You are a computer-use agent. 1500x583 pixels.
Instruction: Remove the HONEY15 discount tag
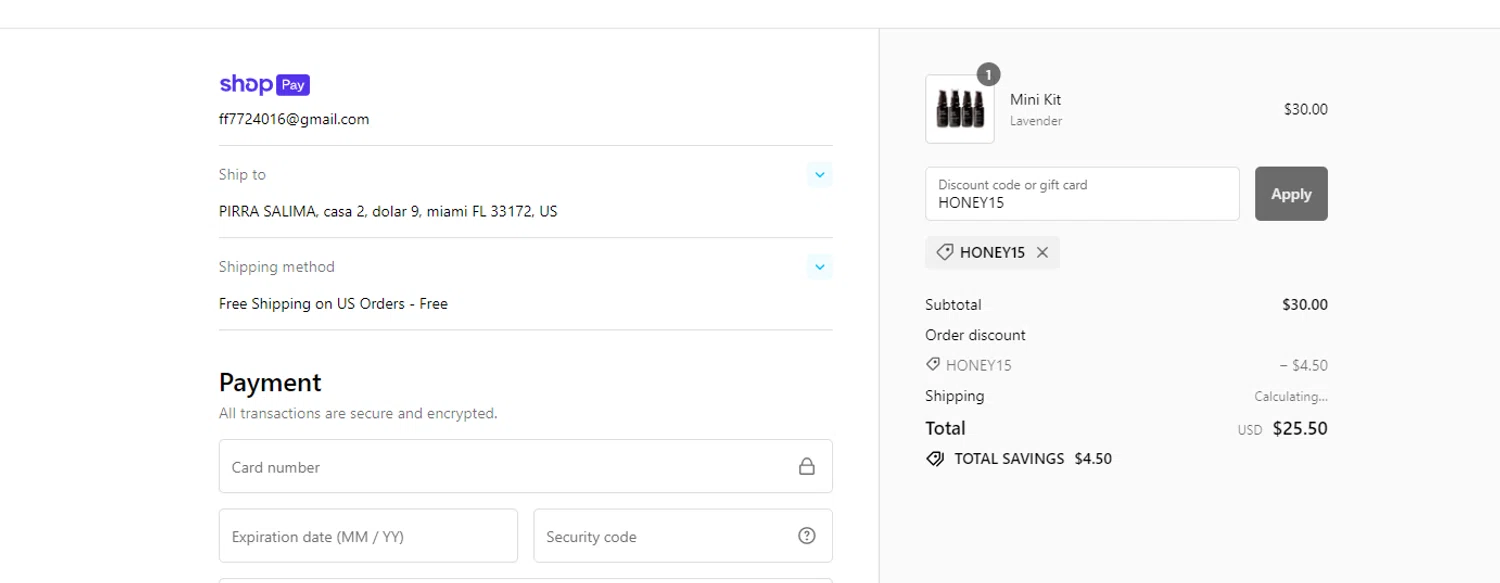pyautogui.click(x=1042, y=253)
